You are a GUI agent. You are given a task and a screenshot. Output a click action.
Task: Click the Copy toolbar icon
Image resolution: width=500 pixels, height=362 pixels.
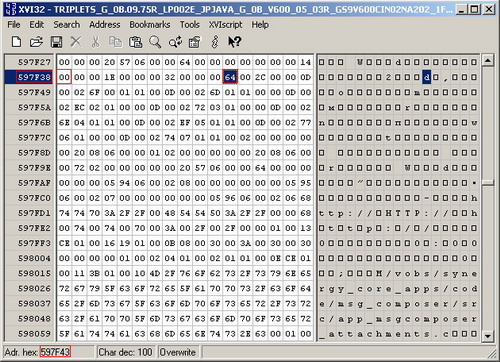pos(115,42)
